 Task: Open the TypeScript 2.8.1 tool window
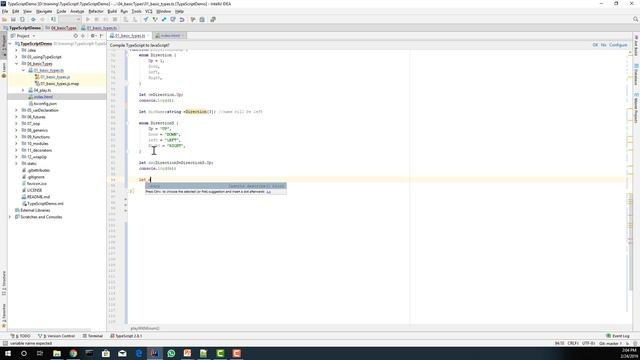[126, 336]
